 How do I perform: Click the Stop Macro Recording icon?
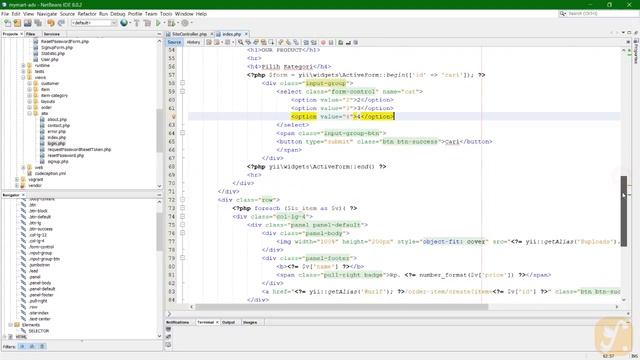coord(331,42)
